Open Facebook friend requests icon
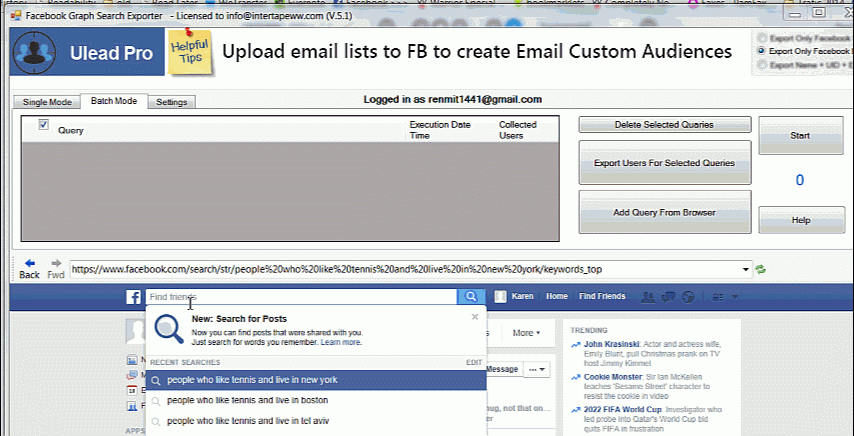 click(x=648, y=297)
